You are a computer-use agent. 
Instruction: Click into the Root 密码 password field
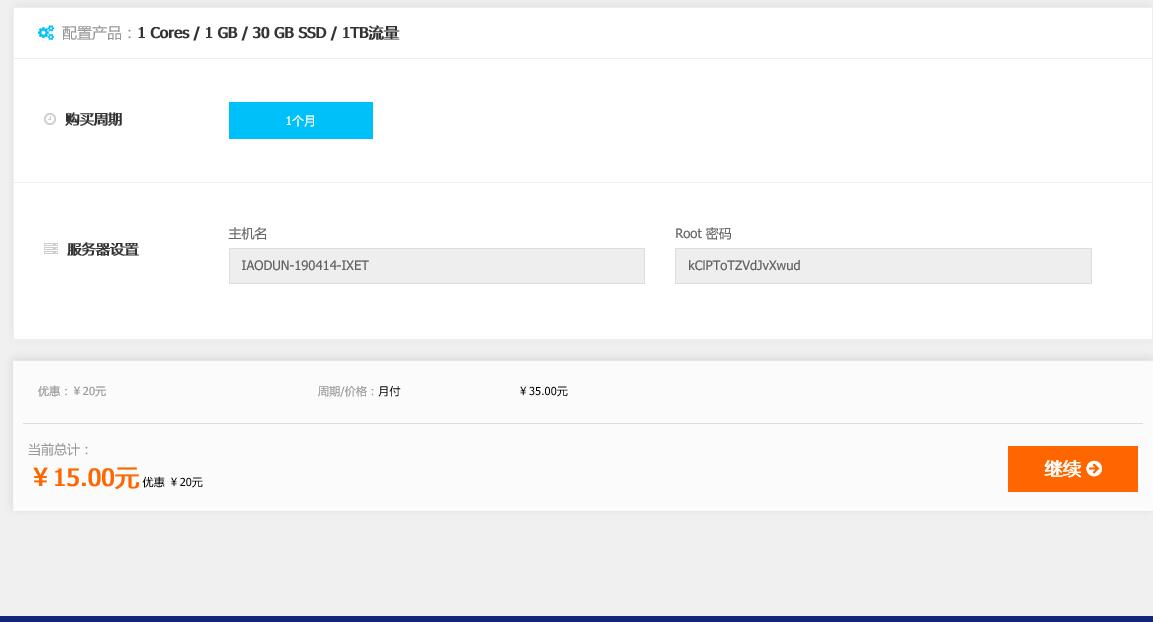882,266
